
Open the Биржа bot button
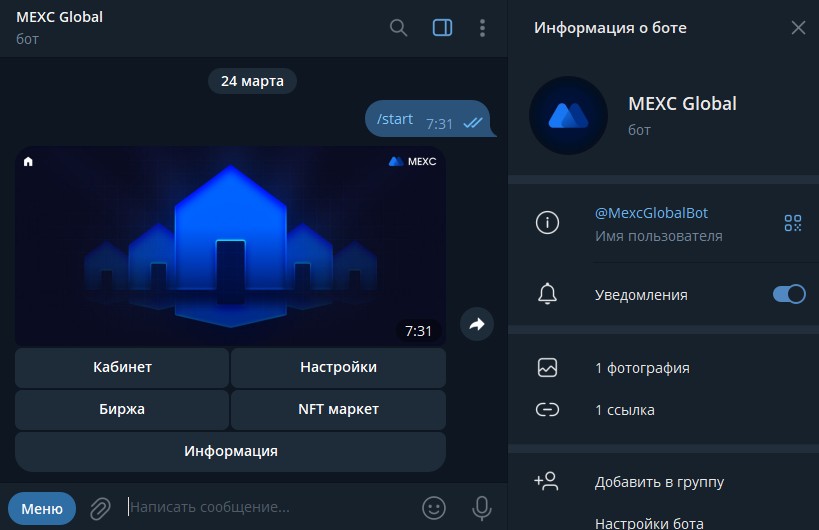click(x=122, y=409)
